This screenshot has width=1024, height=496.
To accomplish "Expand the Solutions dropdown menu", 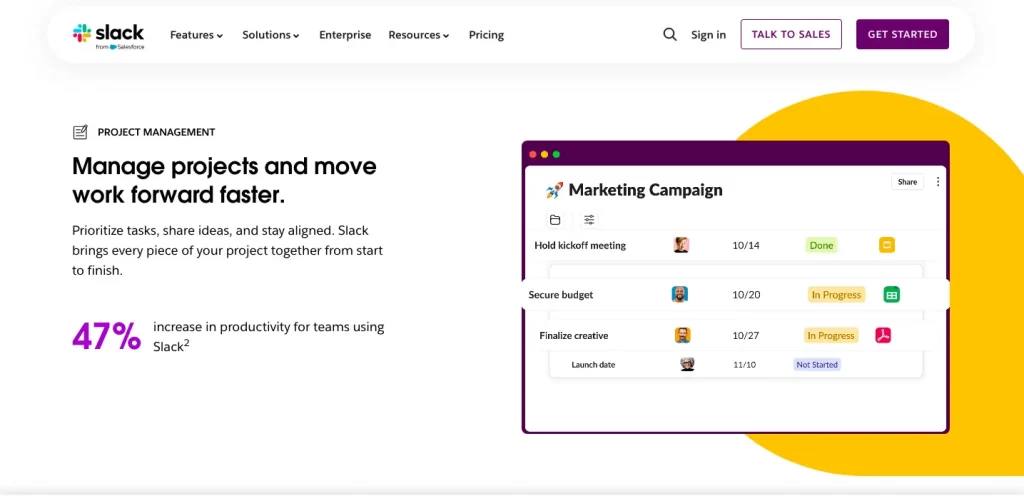I will pos(271,35).
